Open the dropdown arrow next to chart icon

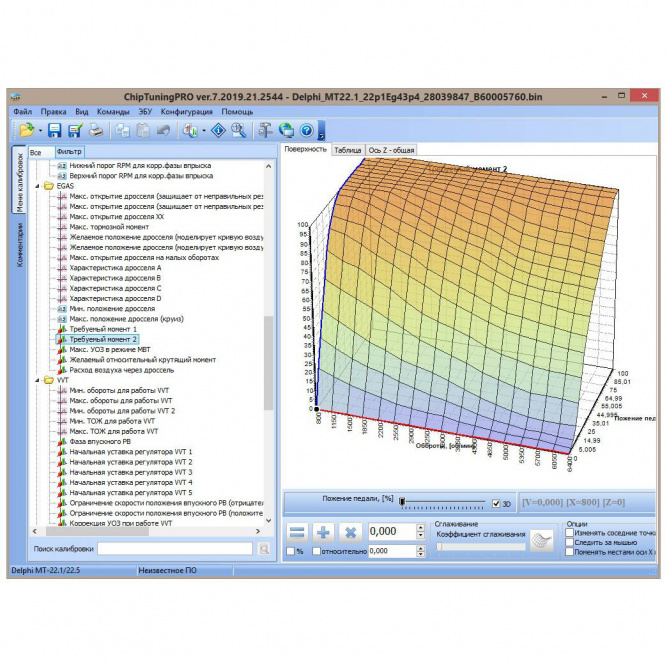click(204, 131)
